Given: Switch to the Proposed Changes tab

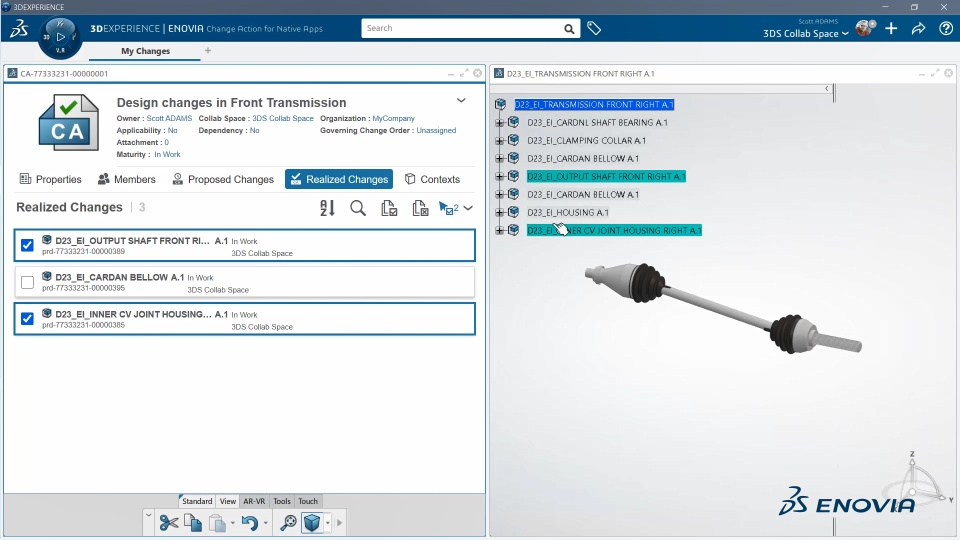Looking at the screenshot, I should [223, 179].
